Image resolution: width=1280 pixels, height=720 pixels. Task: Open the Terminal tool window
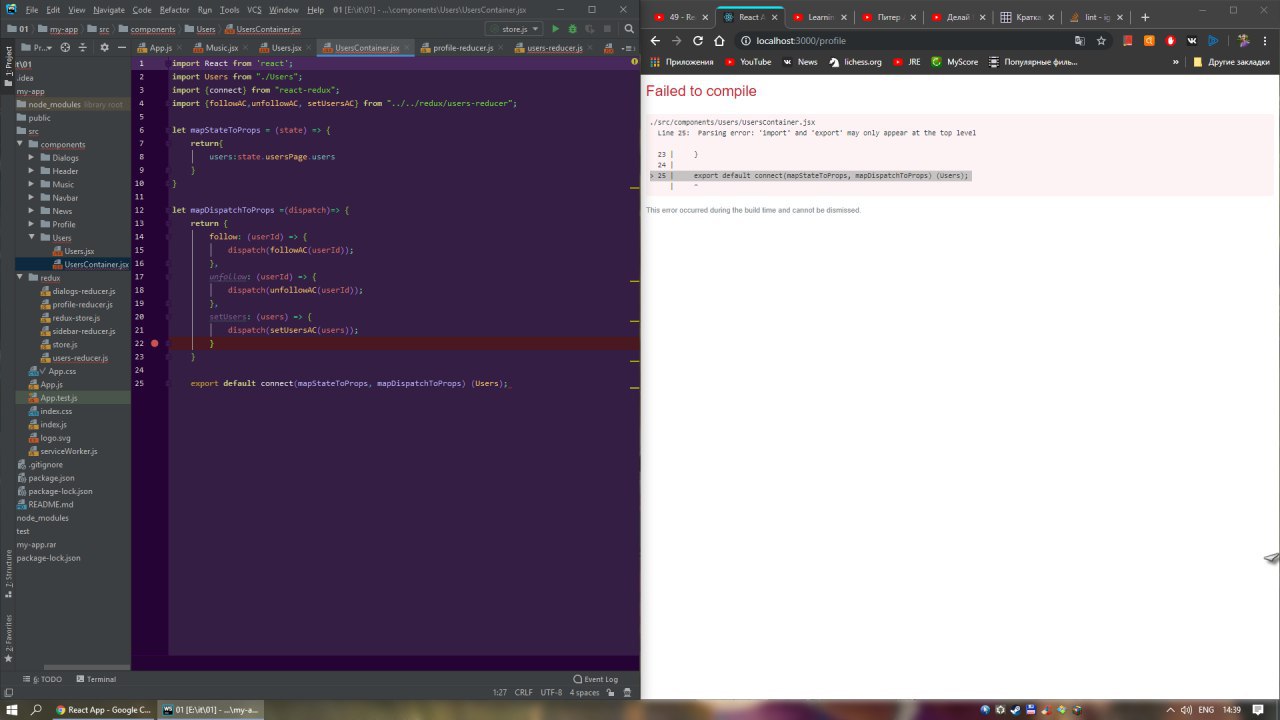95,679
